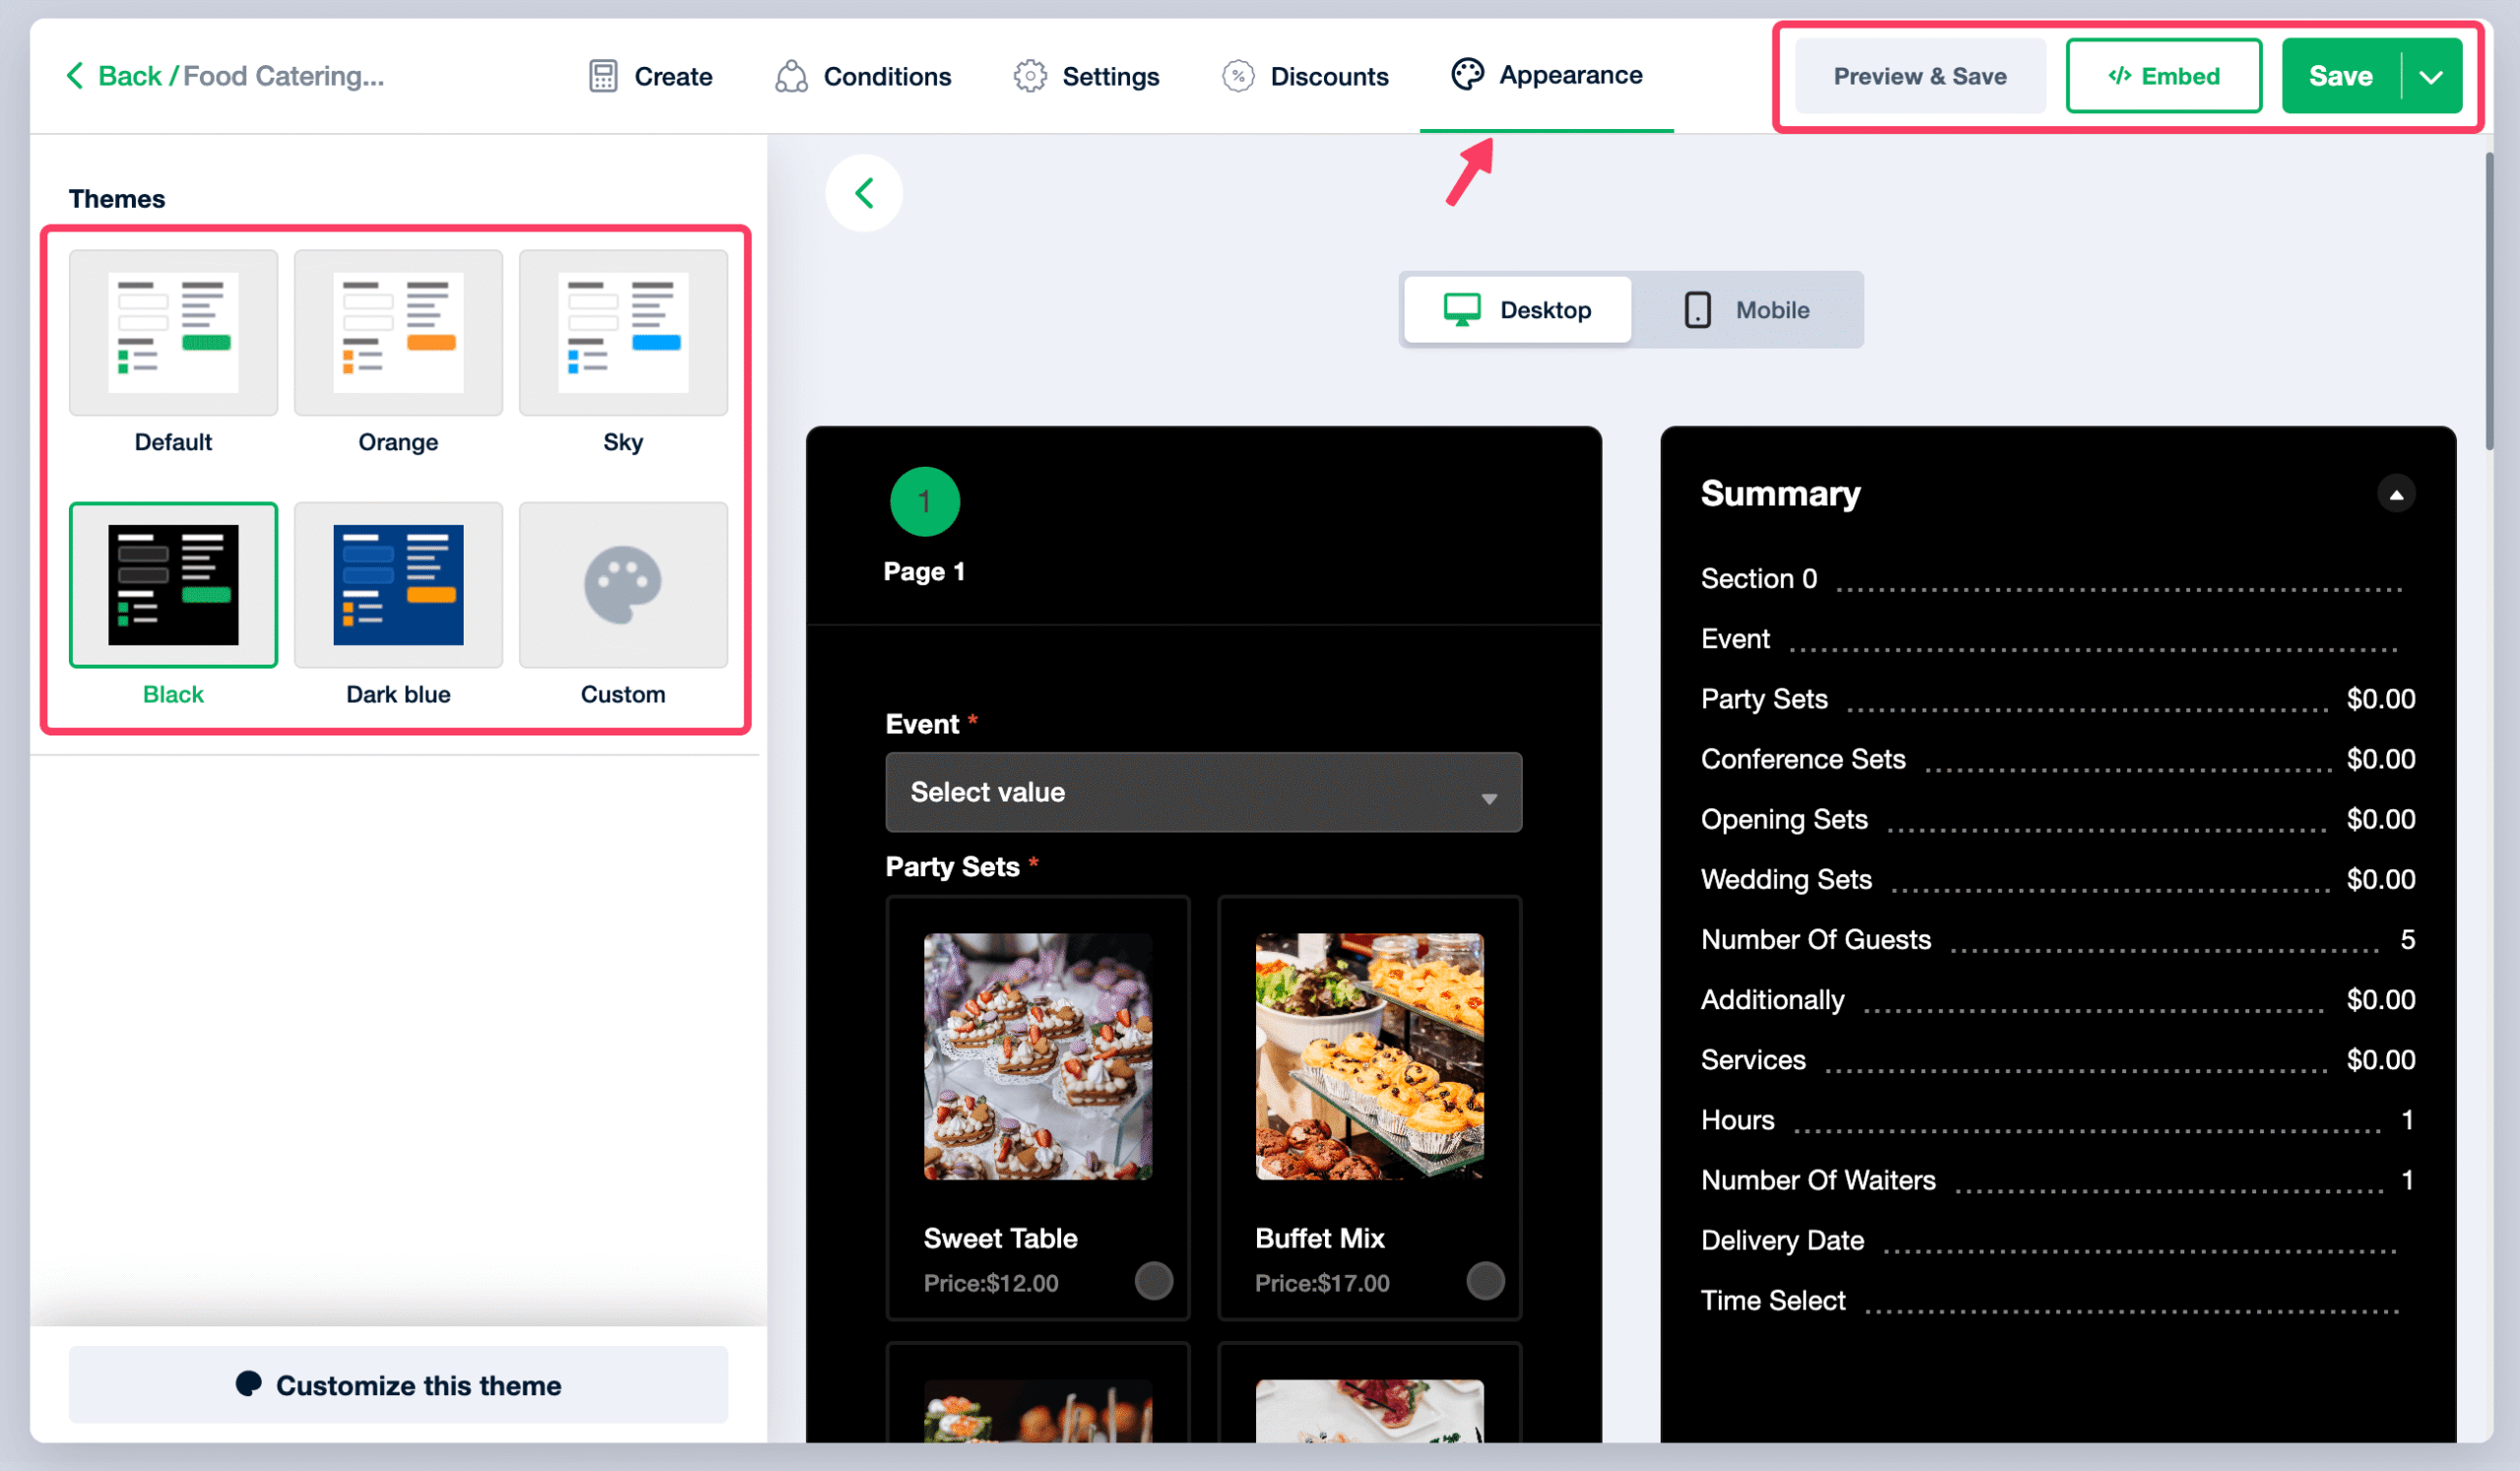This screenshot has width=2520, height=1471.
Task: Select the Sweet Table radio button
Action: 1154,1281
